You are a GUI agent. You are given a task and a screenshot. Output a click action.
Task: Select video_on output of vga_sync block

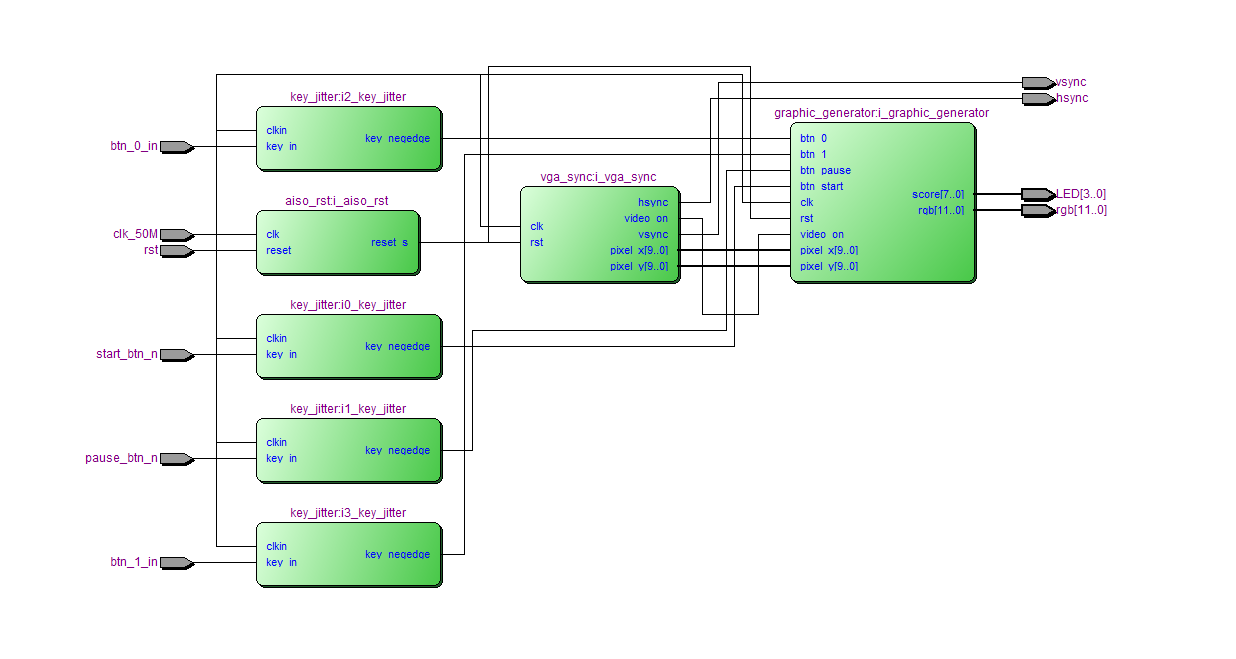point(646,218)
